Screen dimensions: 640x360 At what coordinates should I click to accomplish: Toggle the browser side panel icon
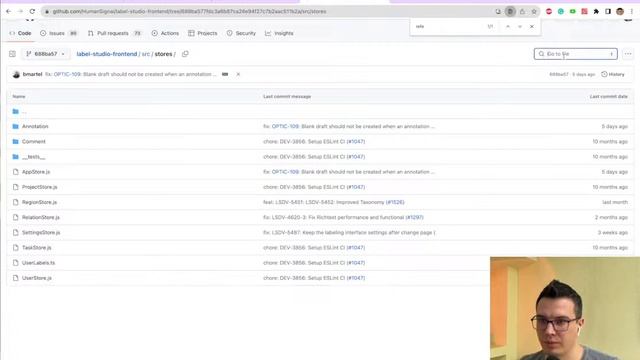point(608,12)
